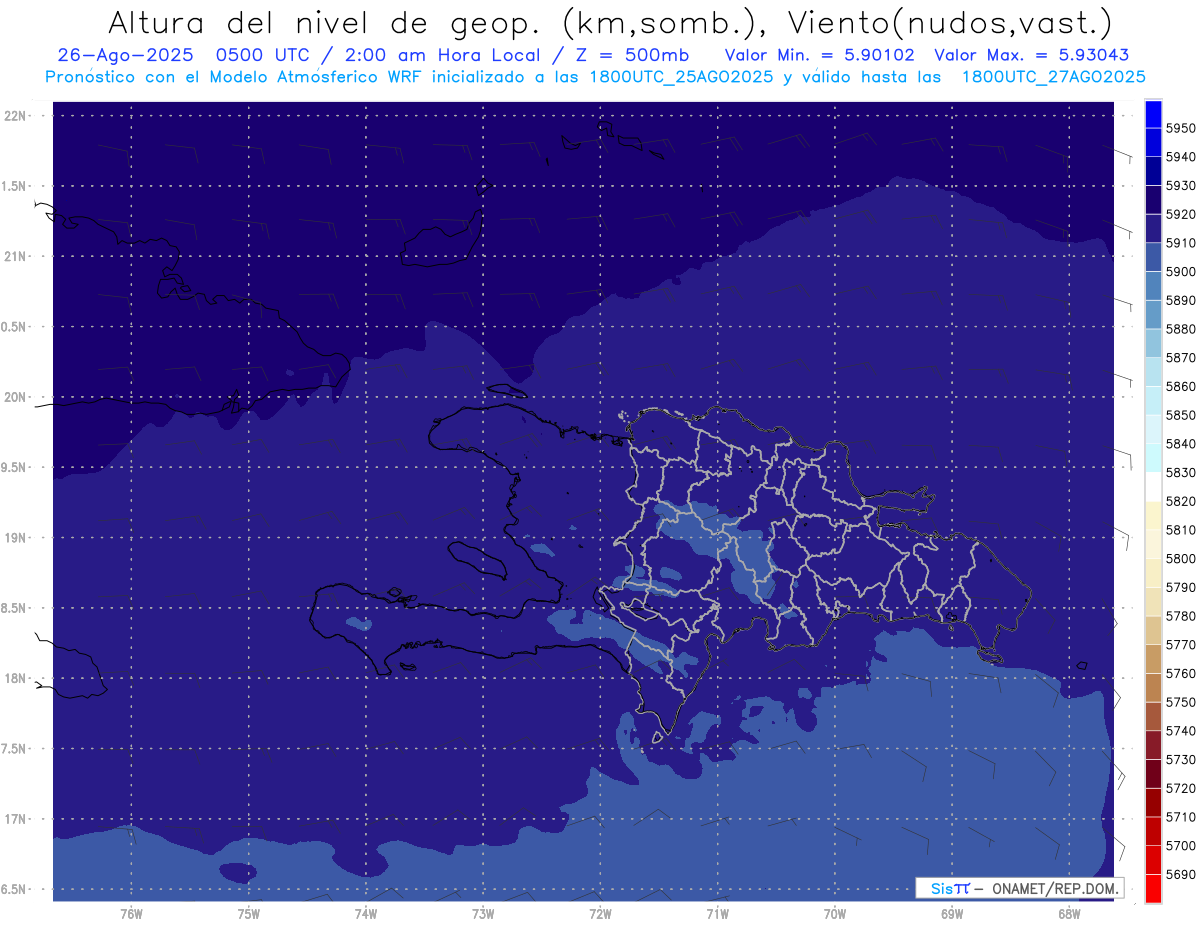Click the color bar label '5780'
The image size is (1200, 927).
pos(1180,616)
